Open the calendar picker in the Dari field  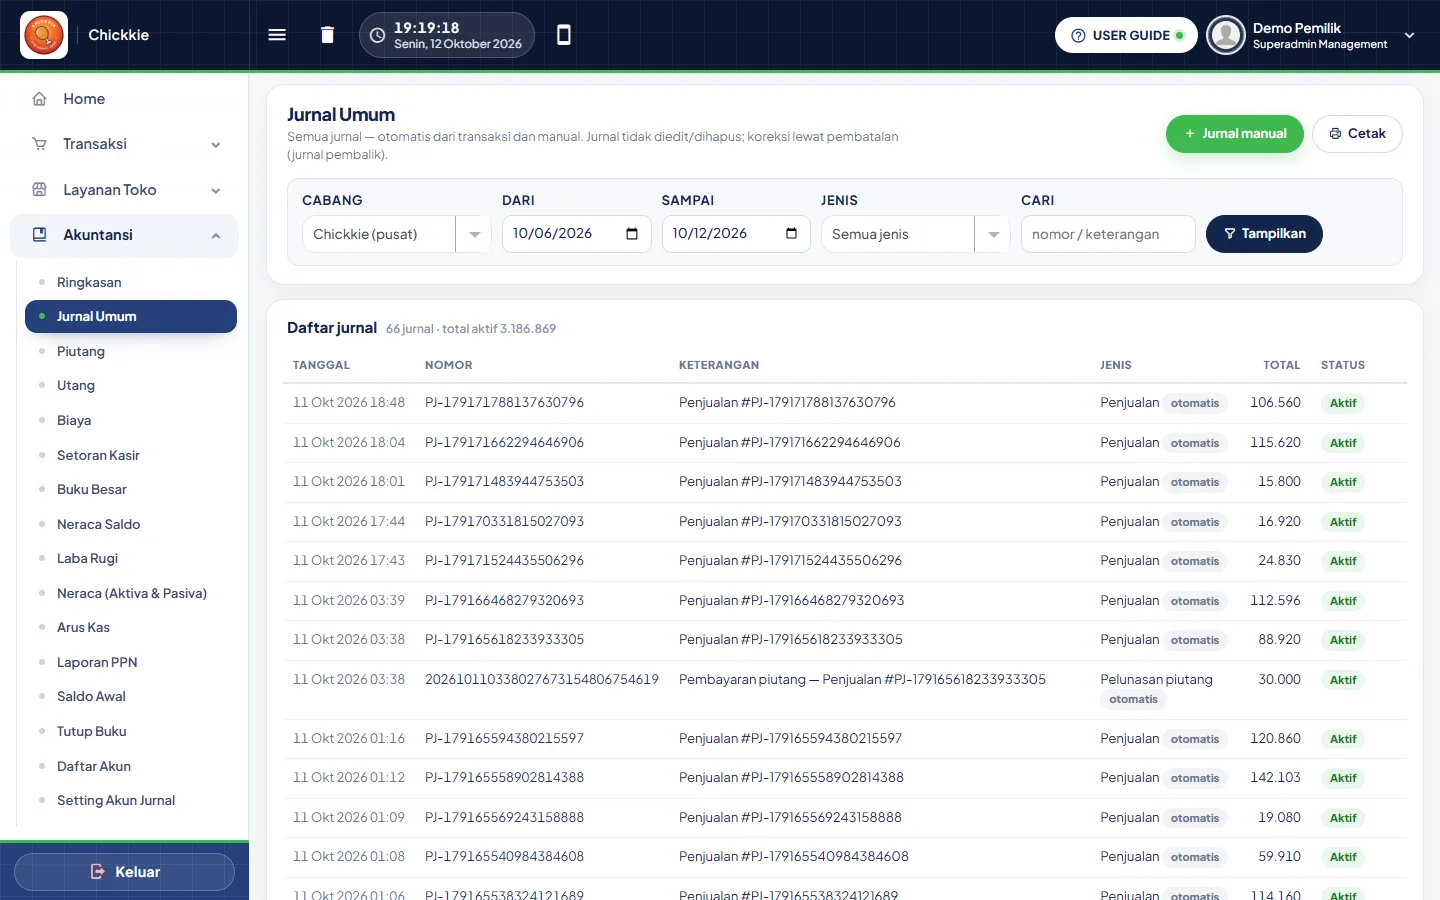coord(632,234)
